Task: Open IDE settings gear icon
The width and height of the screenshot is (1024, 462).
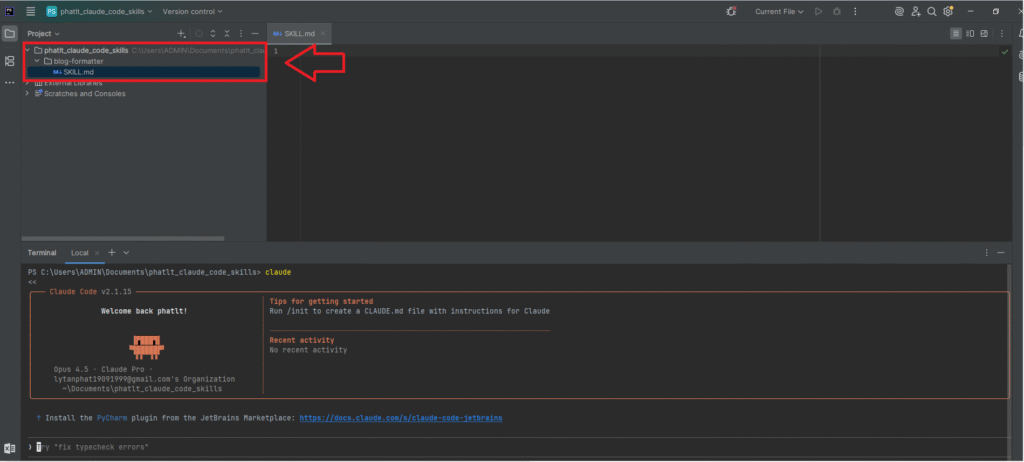Action: pos(949,11)
